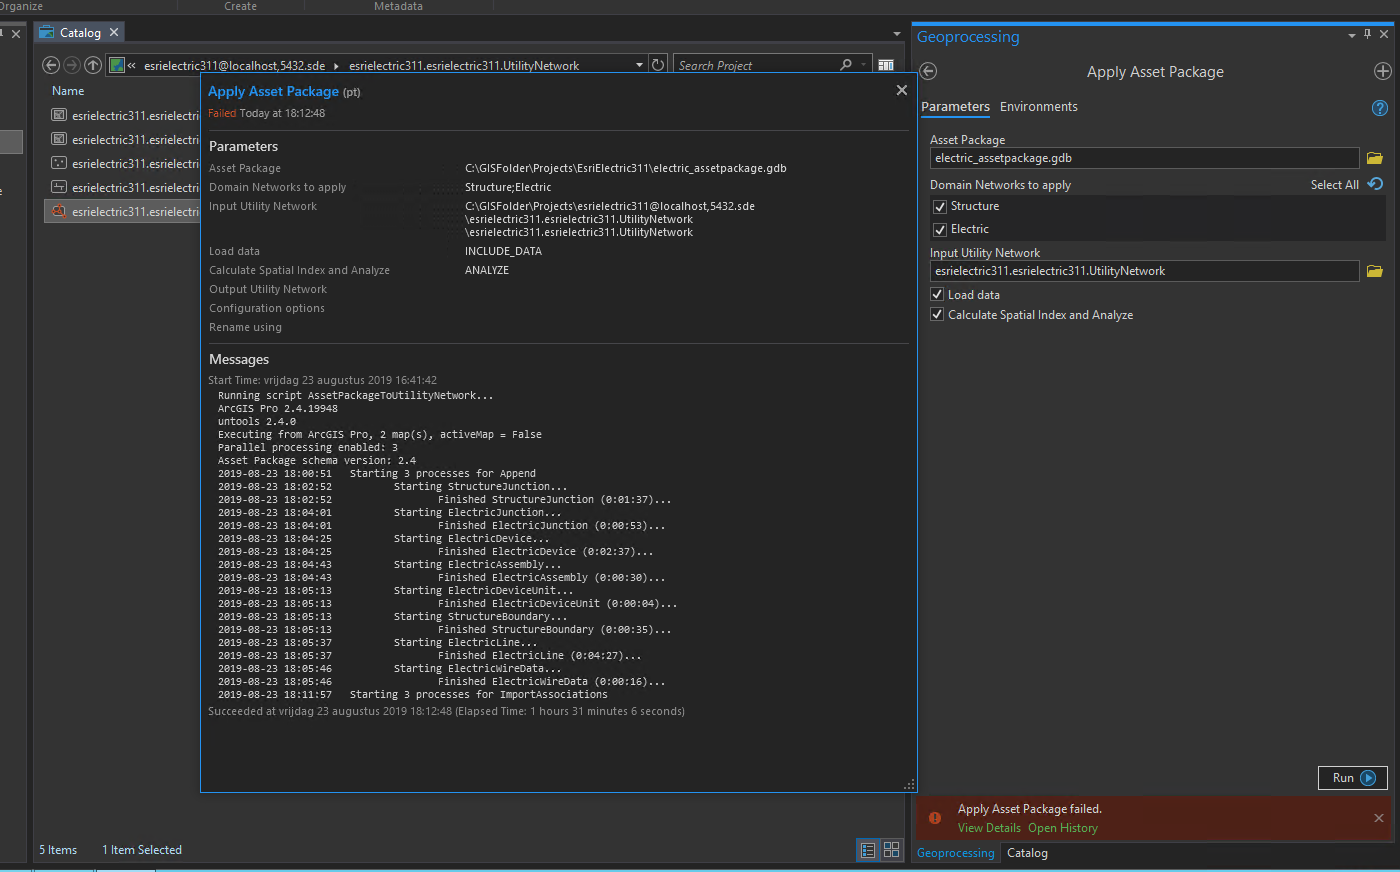The image size is (1400, 872).
Task: Click the Input Utility Network field
Action: (1144, 271)
